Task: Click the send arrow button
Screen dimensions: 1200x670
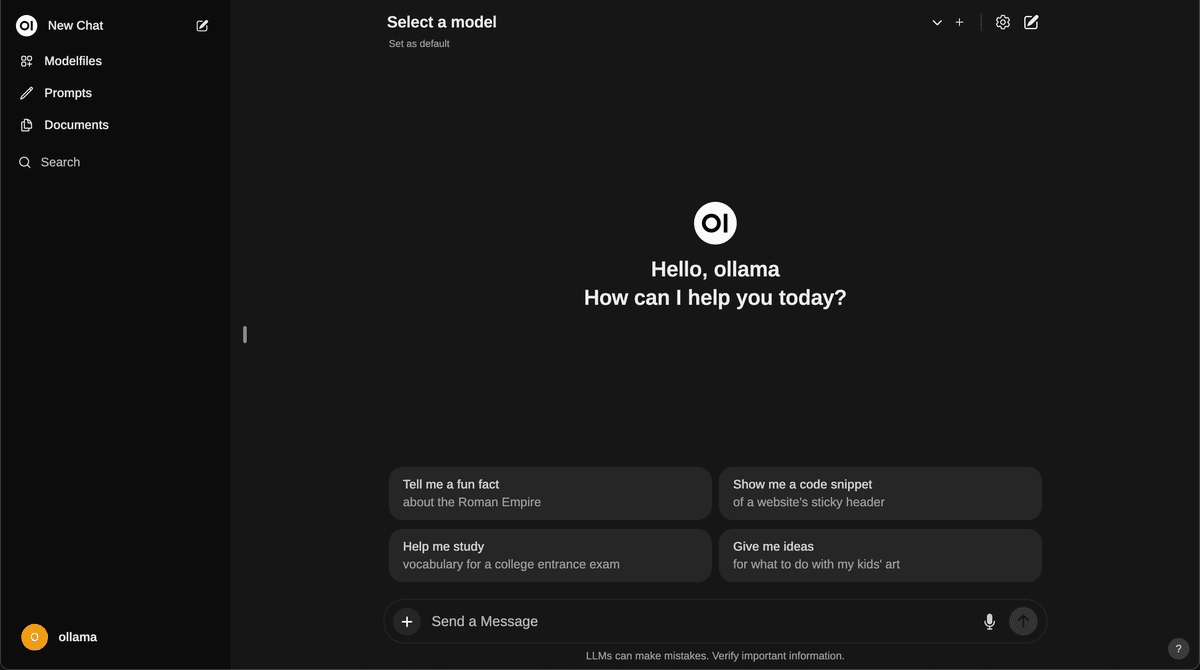Action: 1023,621
